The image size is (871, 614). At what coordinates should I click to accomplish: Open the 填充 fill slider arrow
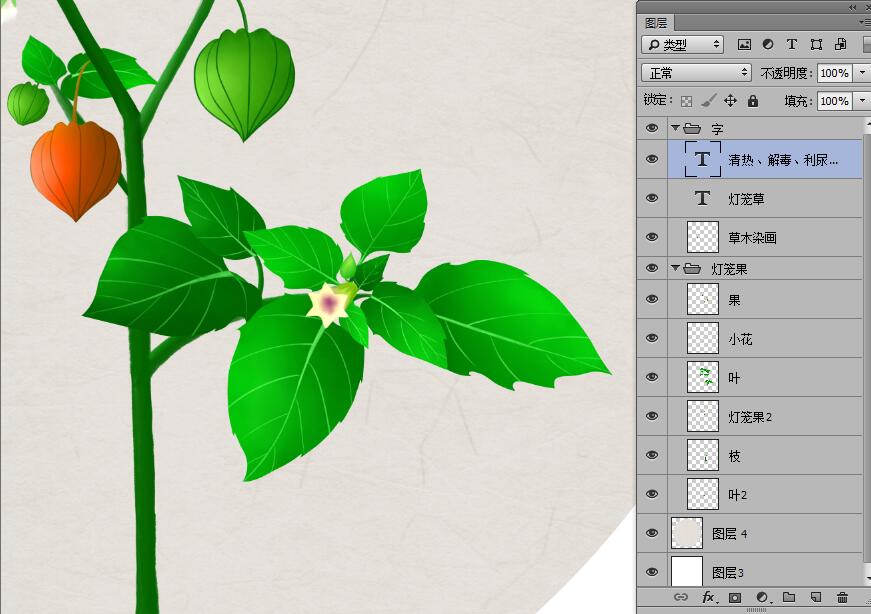(x=862, y=101)
